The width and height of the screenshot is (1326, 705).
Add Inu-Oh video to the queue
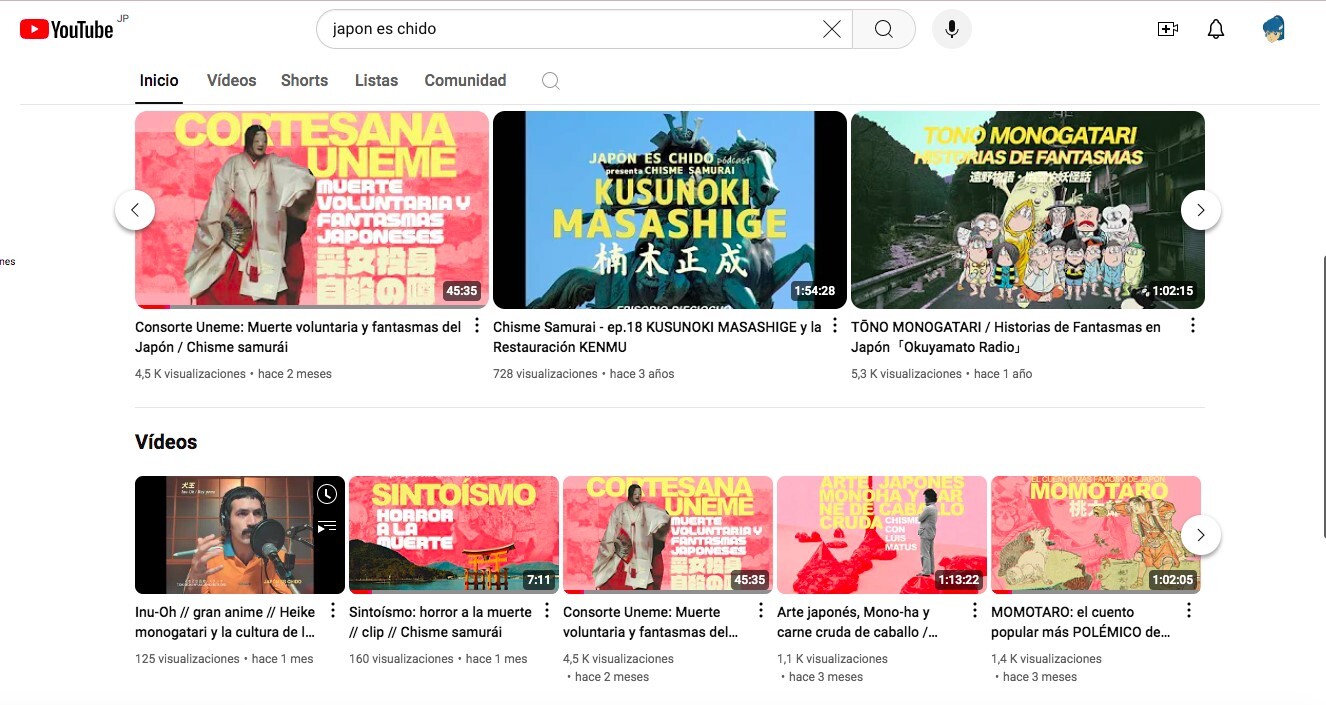click(327, 526)
